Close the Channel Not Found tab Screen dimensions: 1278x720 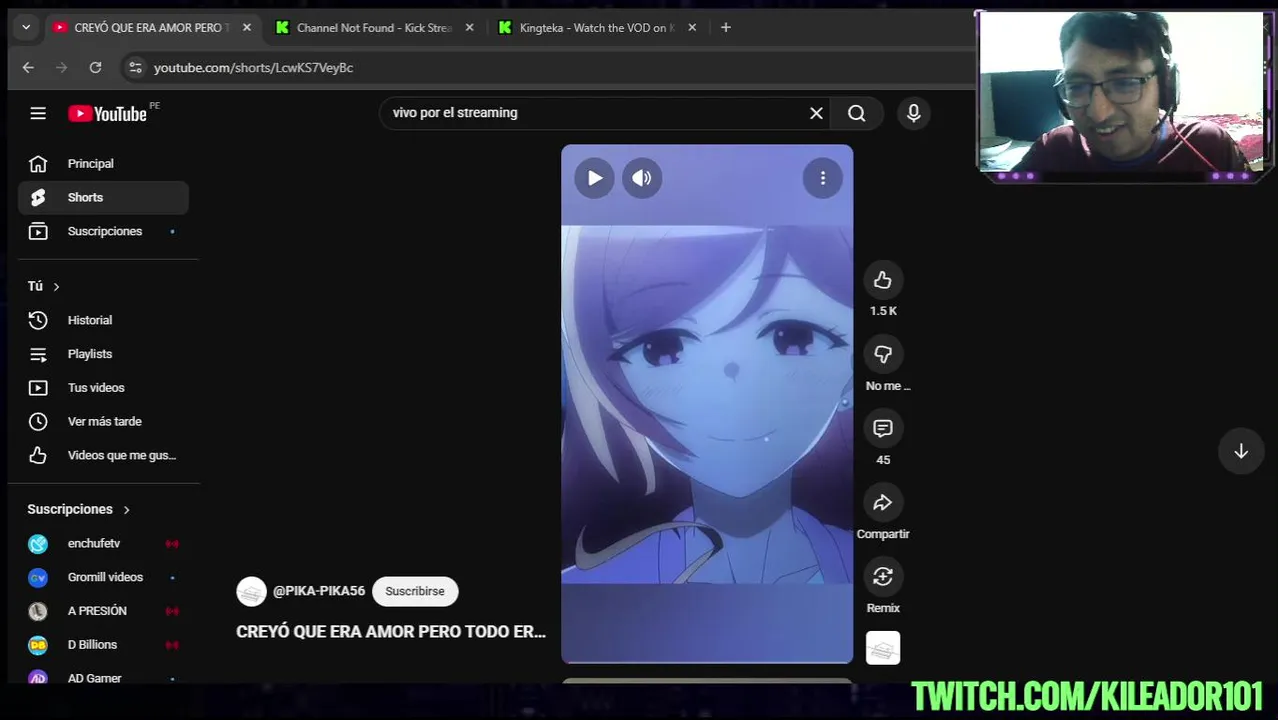tap(469, 28)
